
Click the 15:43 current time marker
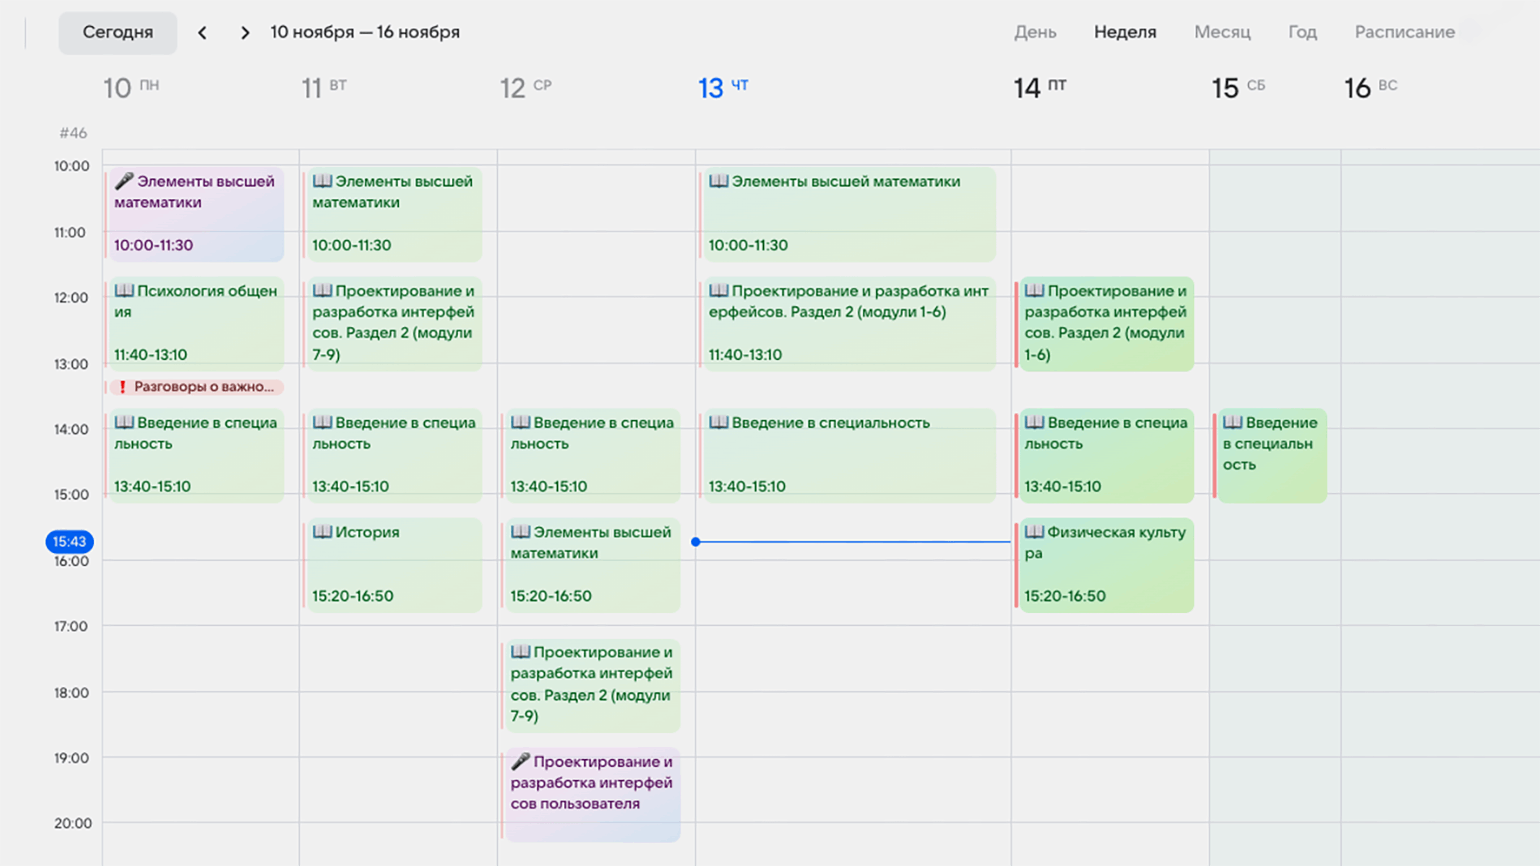(69, 542)
